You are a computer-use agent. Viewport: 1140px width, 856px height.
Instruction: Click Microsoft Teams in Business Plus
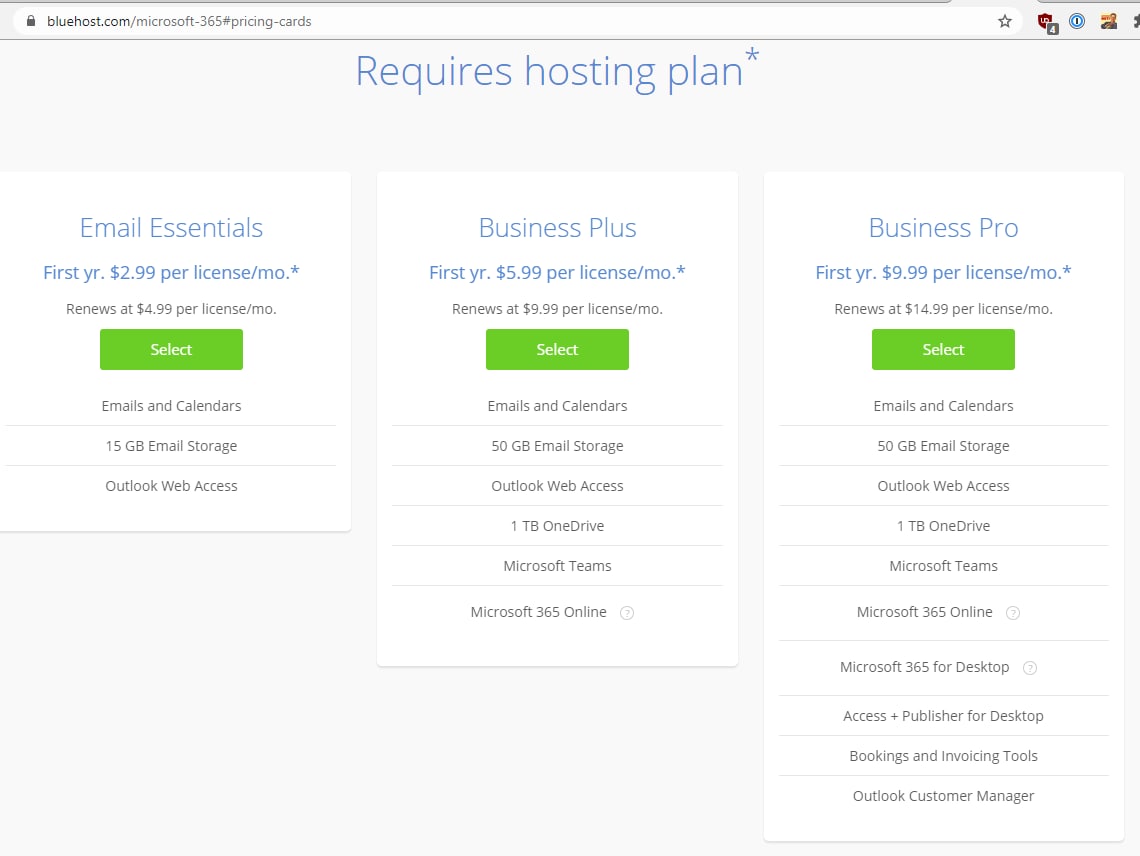coord(558,566)
